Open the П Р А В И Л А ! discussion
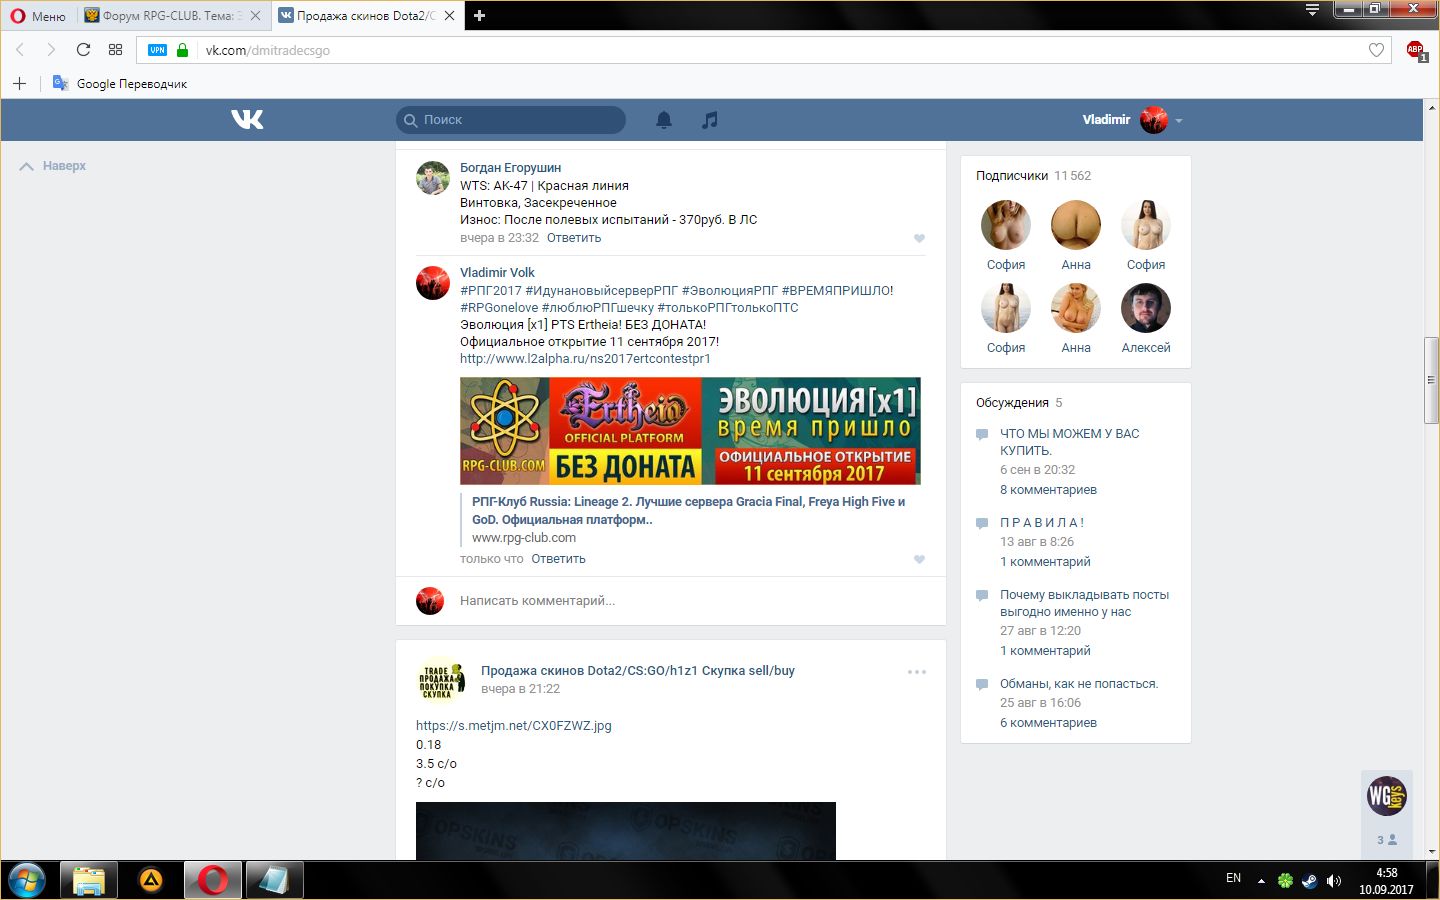The height and width of the screenshot is (900, 1440). click(1042, 523)
